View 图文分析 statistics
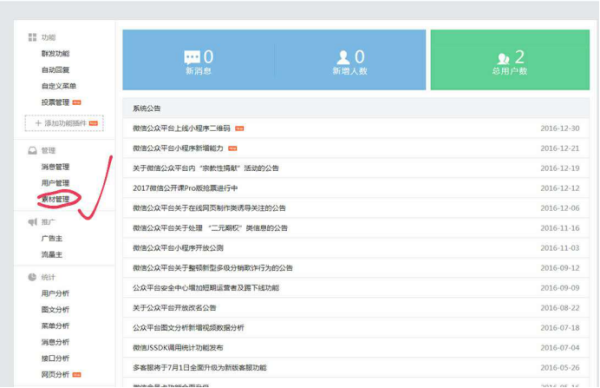 point(55,310)
